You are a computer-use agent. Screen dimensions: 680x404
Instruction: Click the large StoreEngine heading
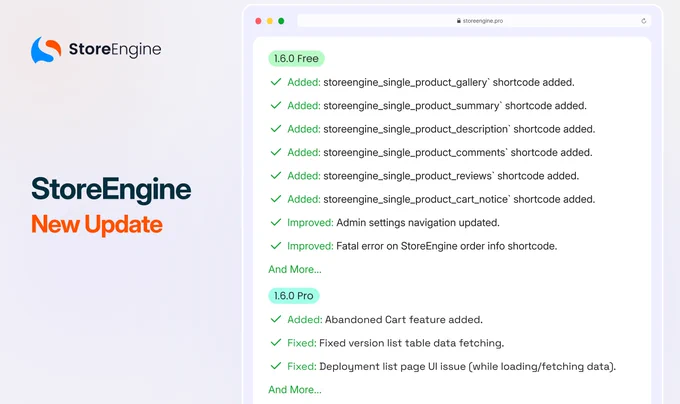(x=111, y=189)
